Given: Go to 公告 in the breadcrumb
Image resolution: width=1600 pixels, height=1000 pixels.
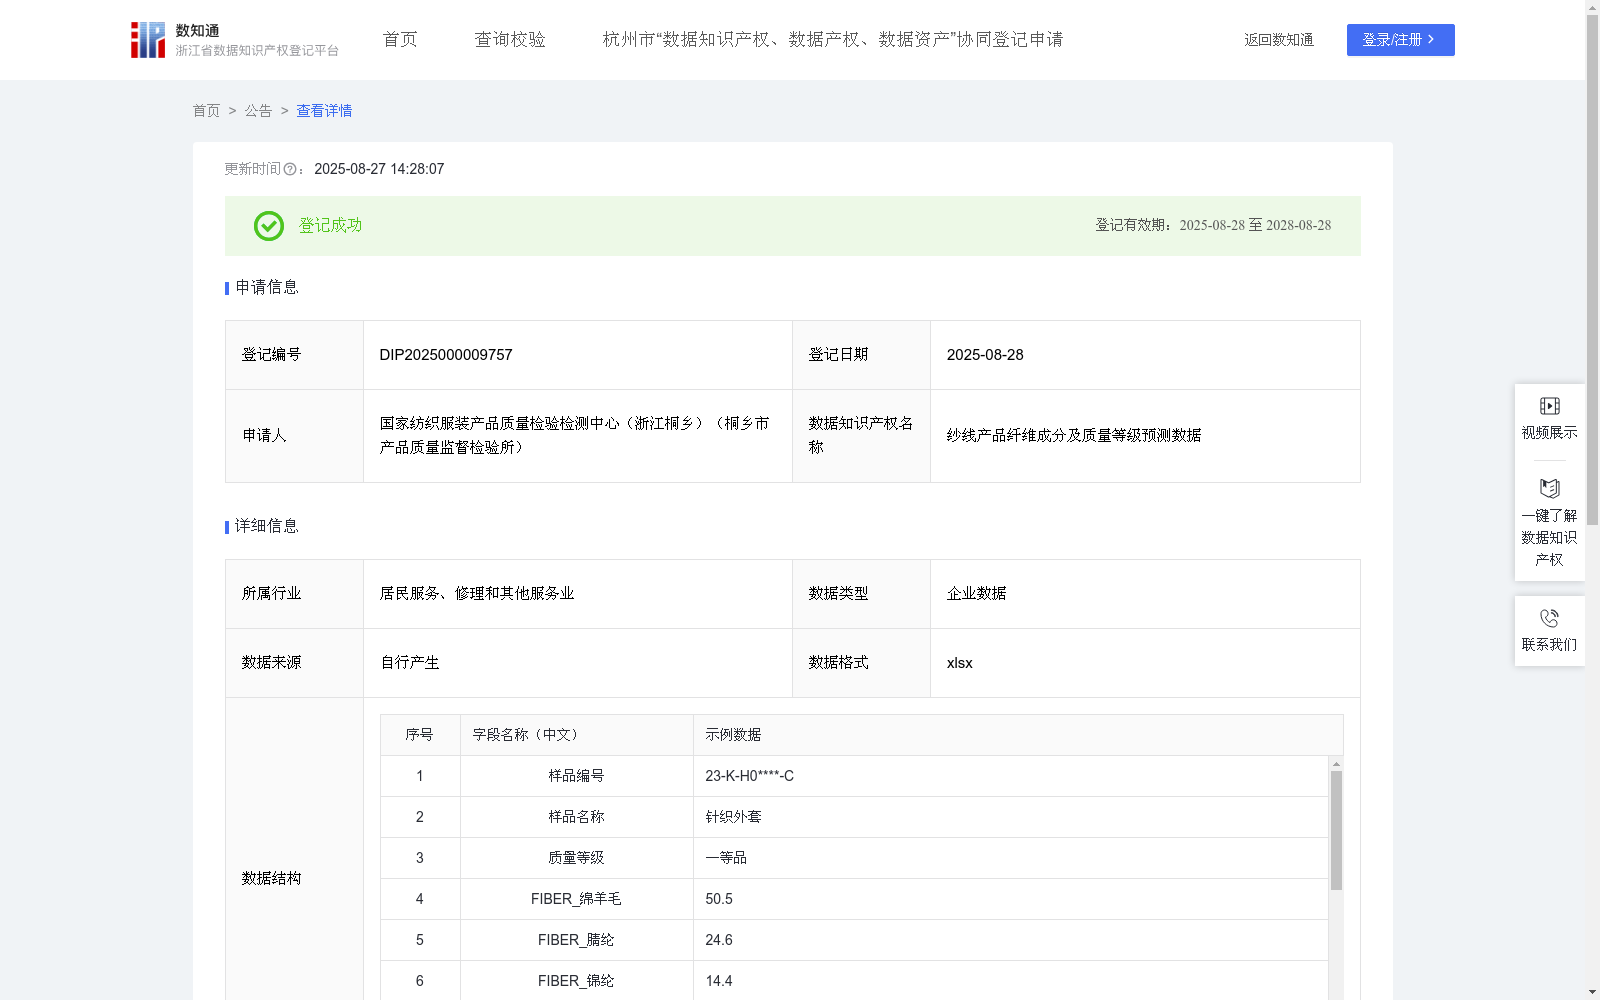Looking at the screenshot, I should (258, 111).
